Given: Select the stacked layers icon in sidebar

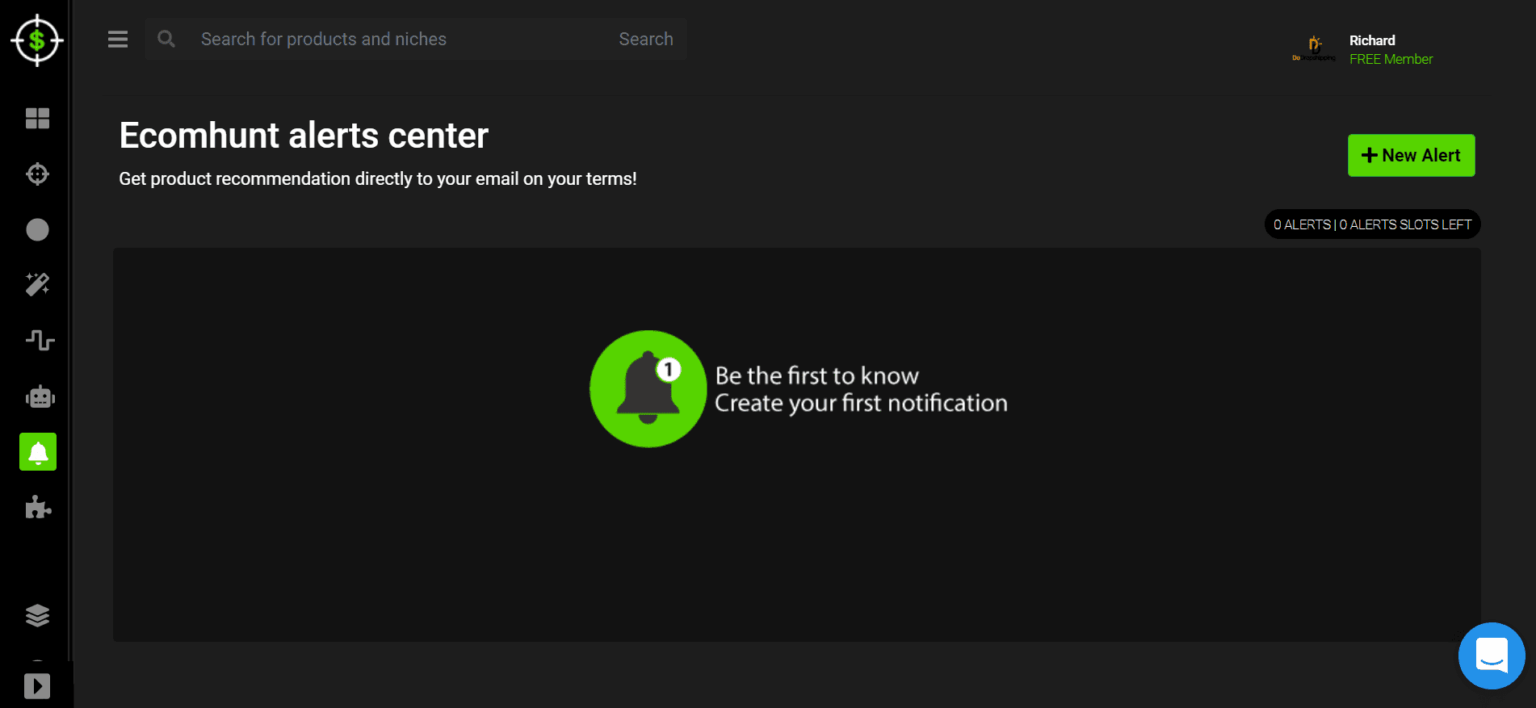Looking at the screenshot, I should point(37,615).
